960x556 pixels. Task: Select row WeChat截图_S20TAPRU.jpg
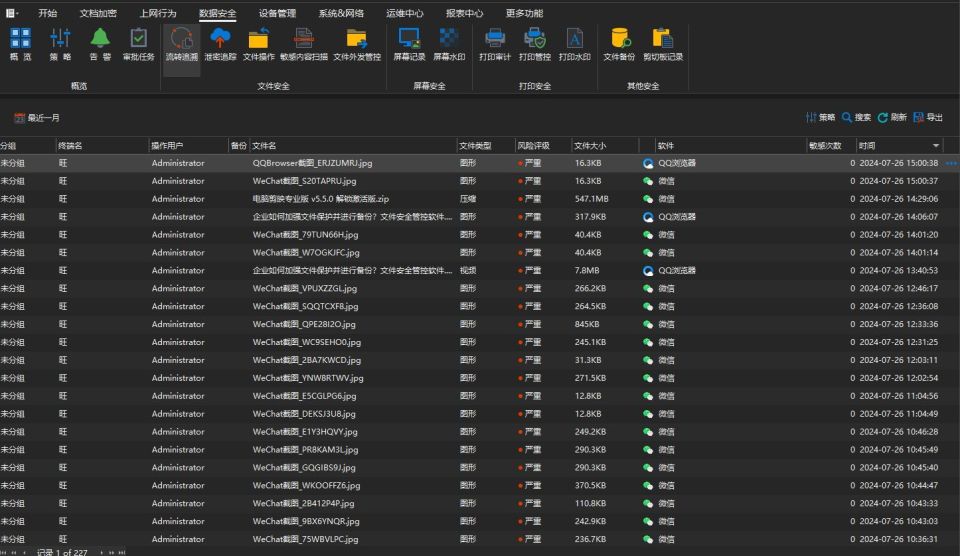[x=480, y=181]
